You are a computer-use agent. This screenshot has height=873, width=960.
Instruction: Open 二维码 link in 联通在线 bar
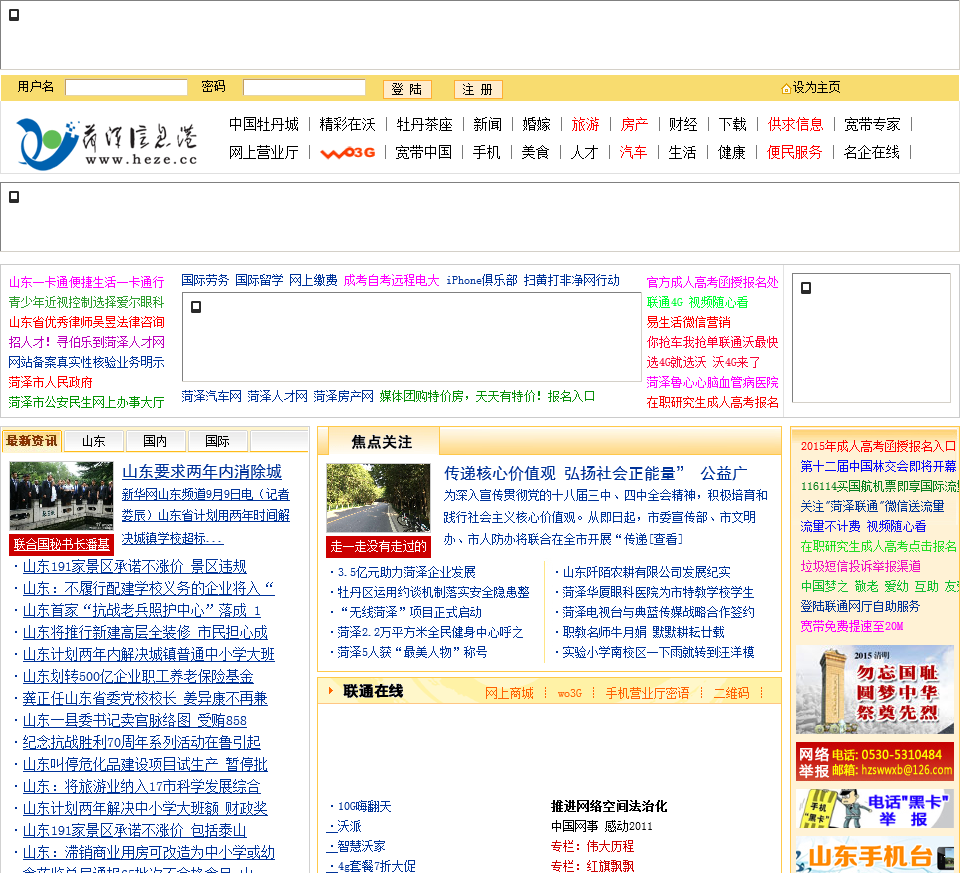click(731, 693)
